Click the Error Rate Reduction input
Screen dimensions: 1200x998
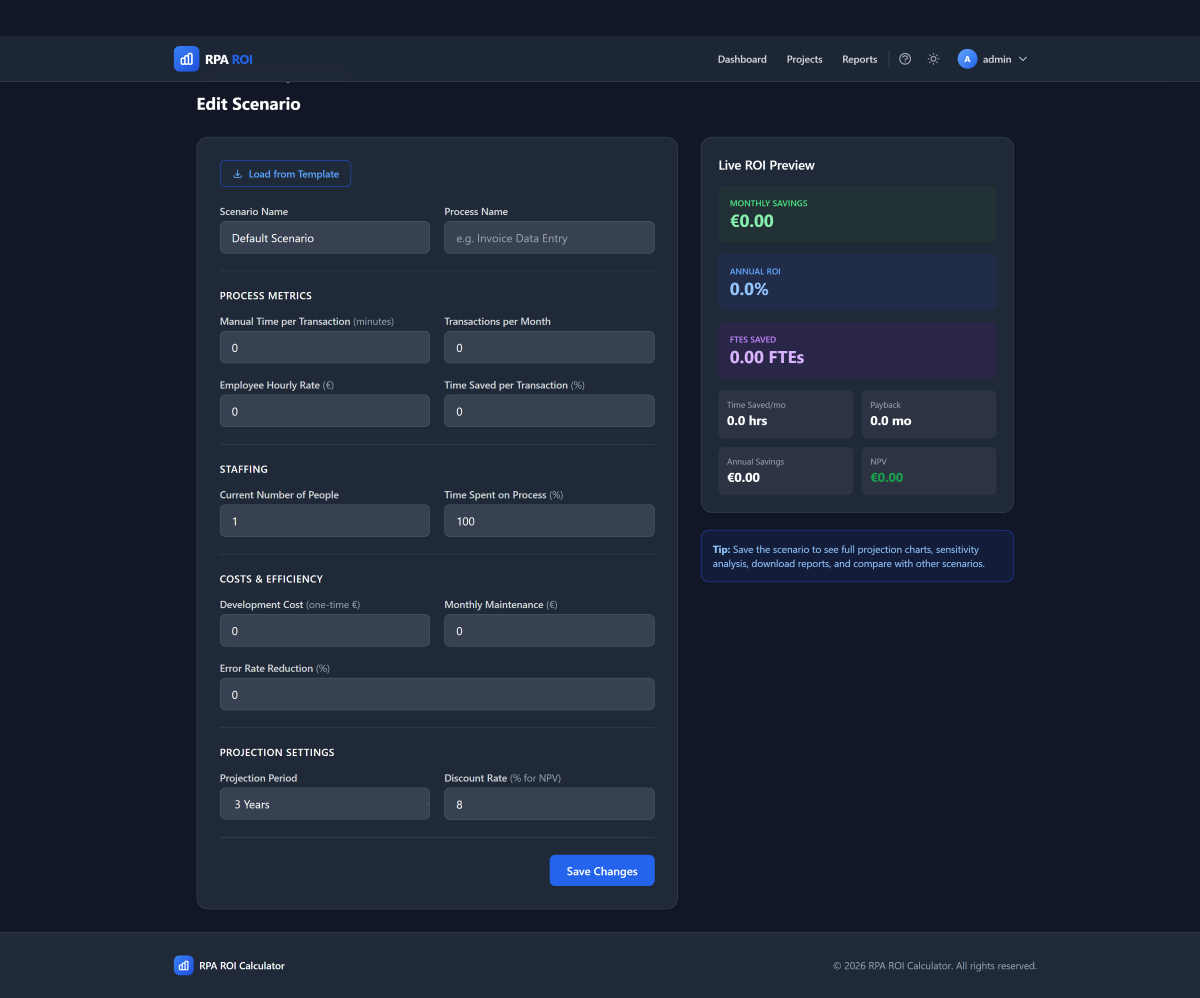pyautogui.click(x=437, y=693)
